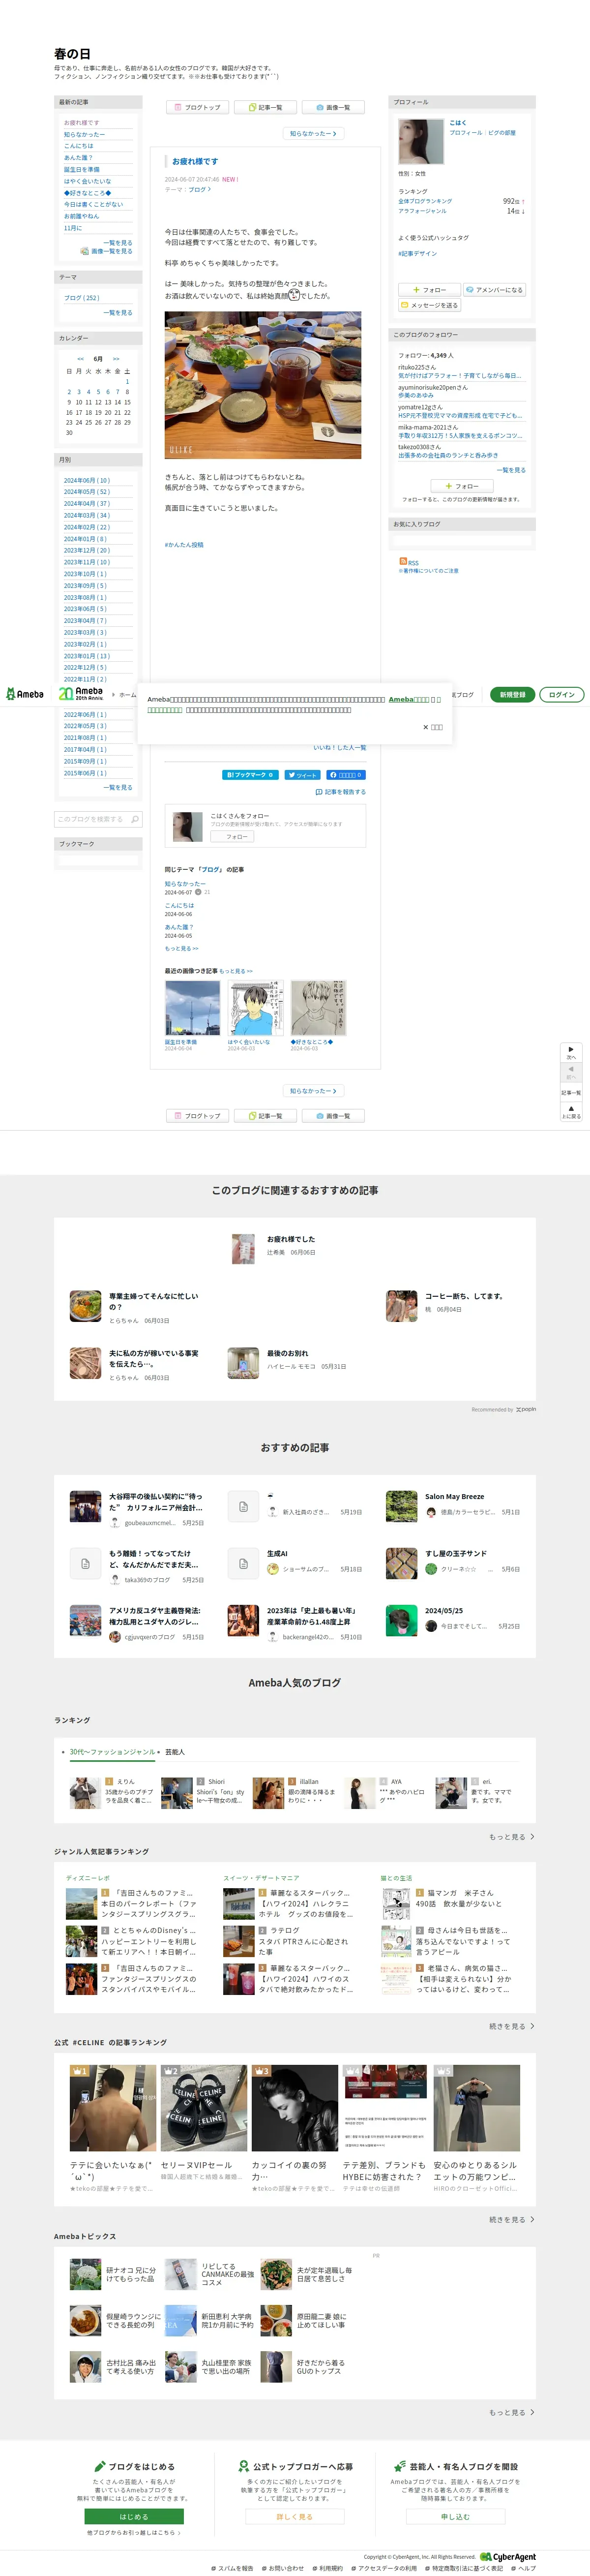Open すし屋の玉子サンド recommended article
This screenshot has height=2576, width=590.
(456, 1554)
